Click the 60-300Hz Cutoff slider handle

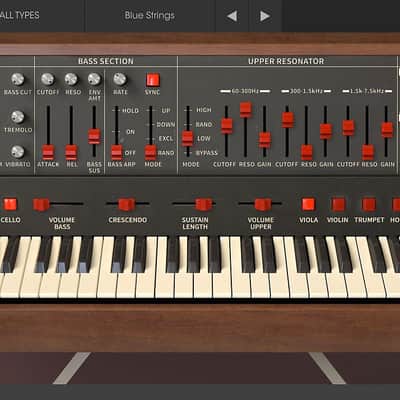[x=227, y=126]
